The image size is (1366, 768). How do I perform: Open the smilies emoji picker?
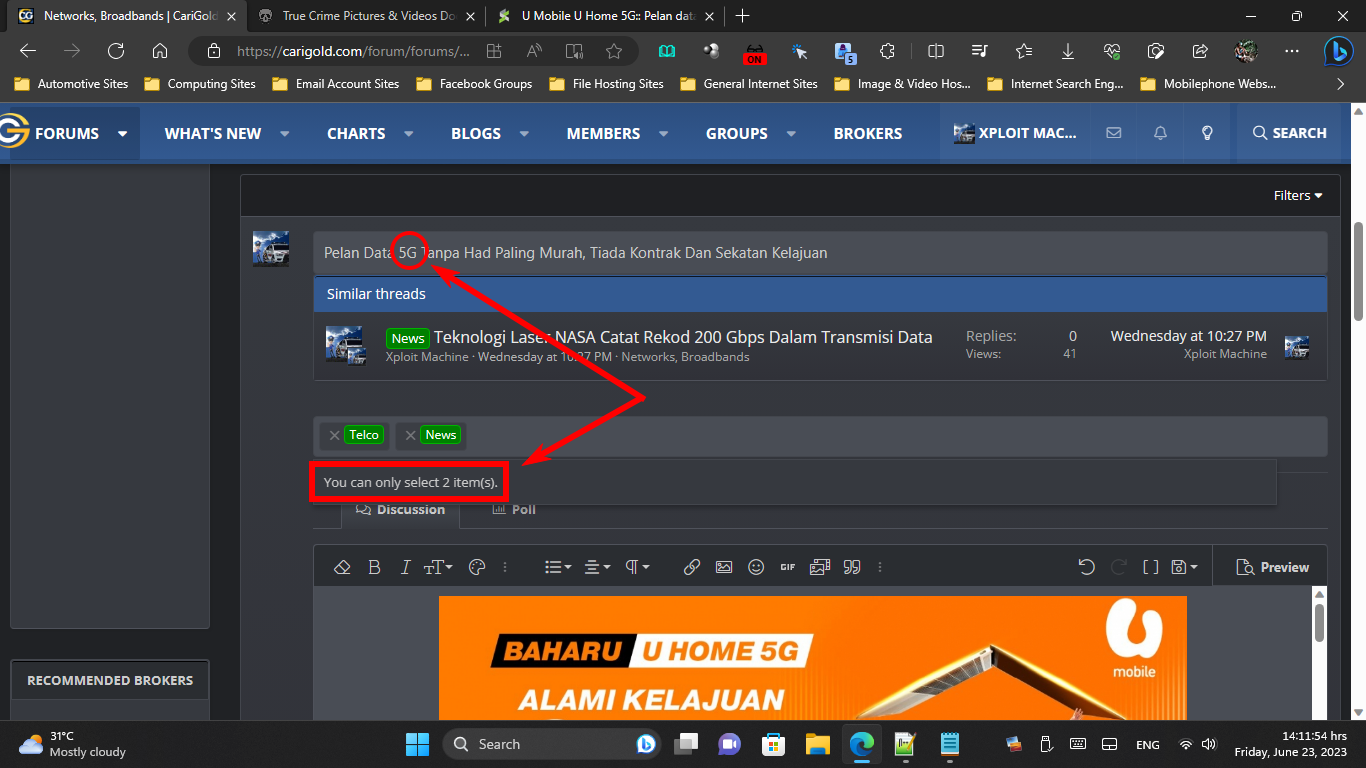coord(756,567)
